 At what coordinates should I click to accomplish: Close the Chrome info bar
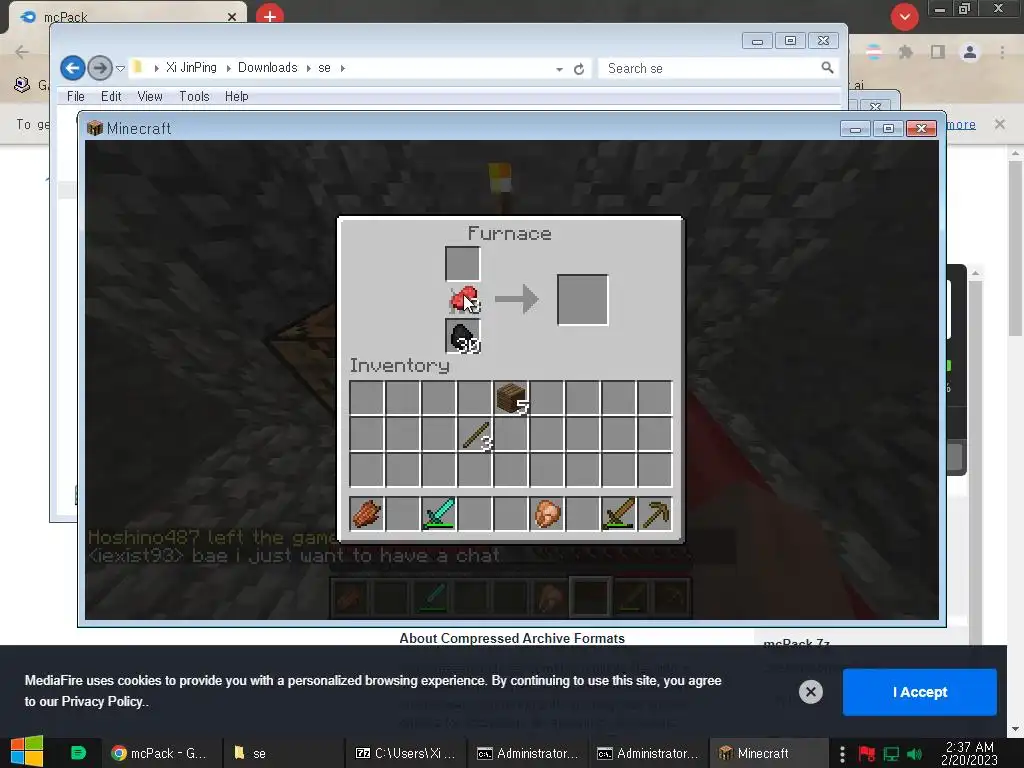click(999, 124)
